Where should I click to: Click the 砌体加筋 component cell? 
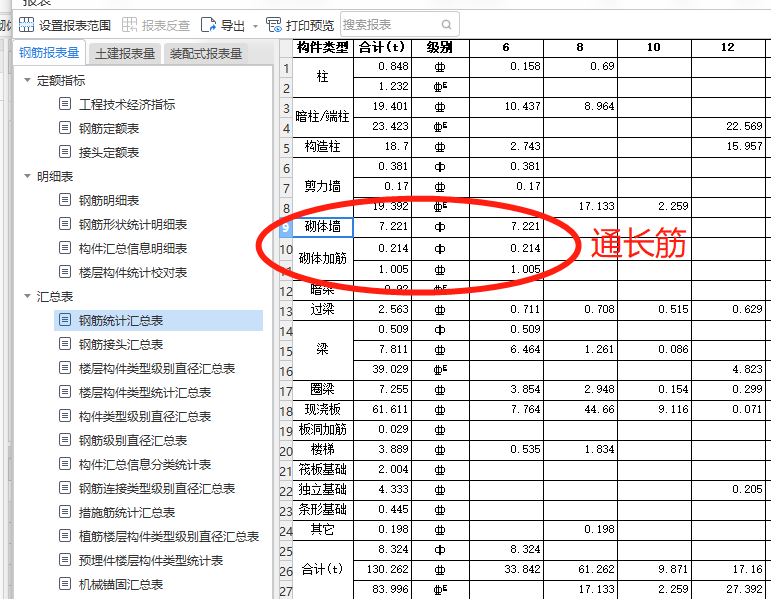click(323, 258)
